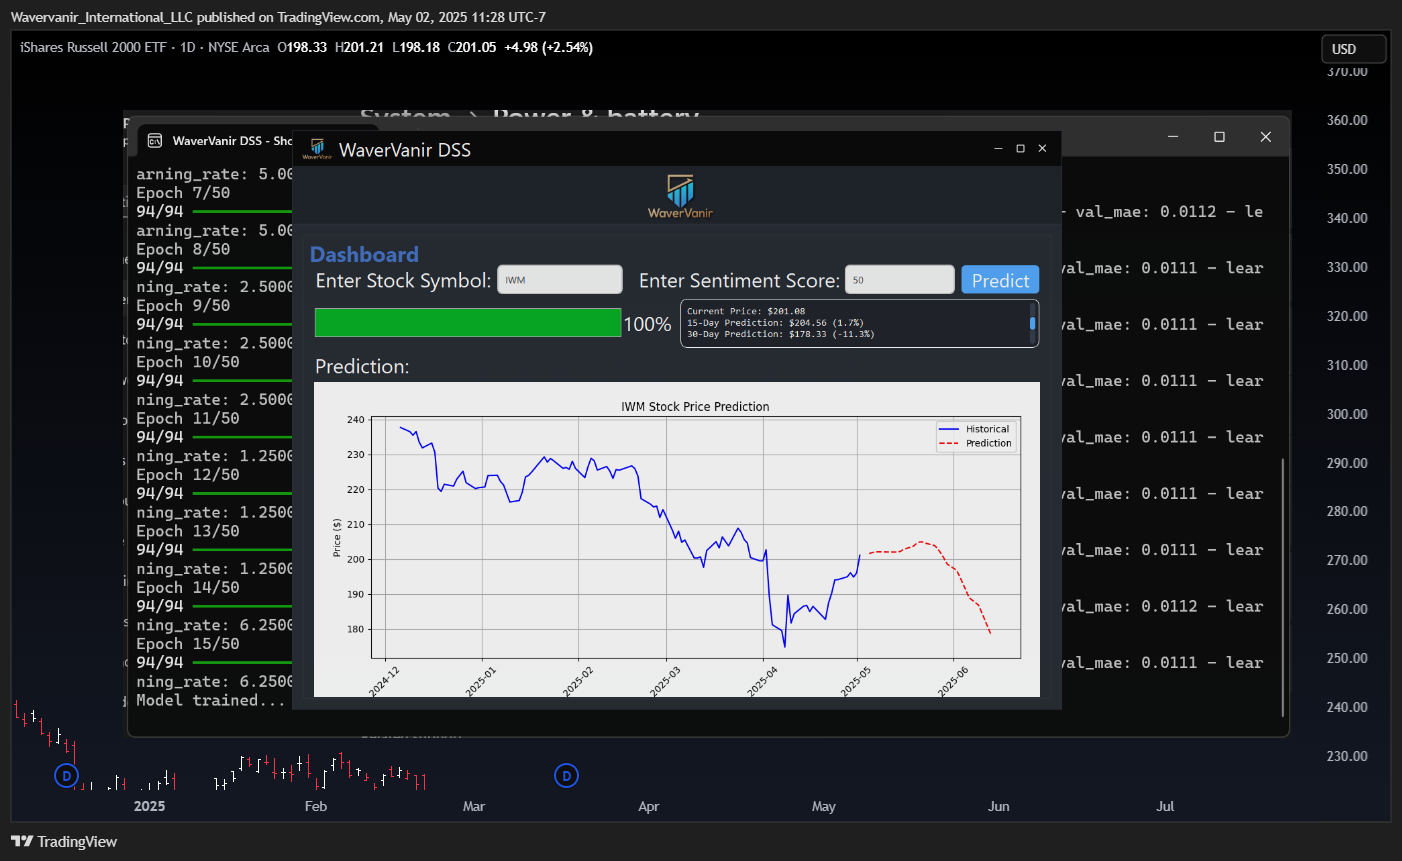Click the 30-Day Prediction result line
Viewport: 1402px width, 861px height.
pos(780,334)
